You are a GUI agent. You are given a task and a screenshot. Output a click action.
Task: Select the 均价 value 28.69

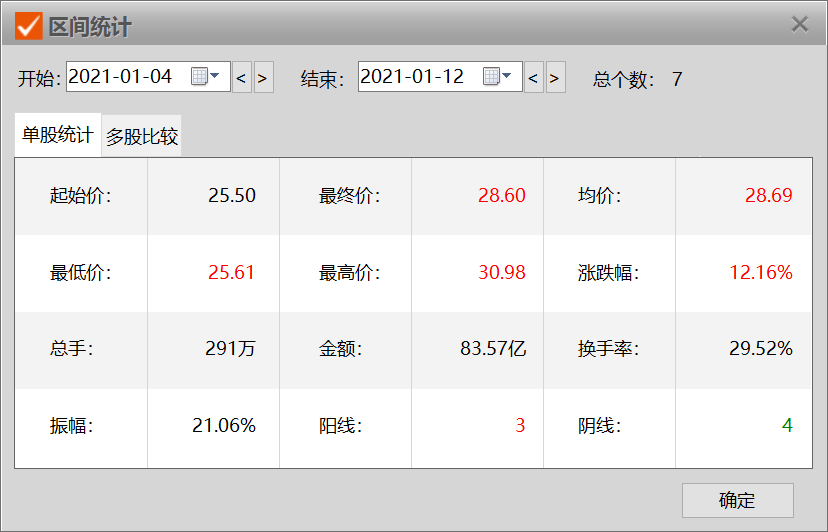point(768,196)
